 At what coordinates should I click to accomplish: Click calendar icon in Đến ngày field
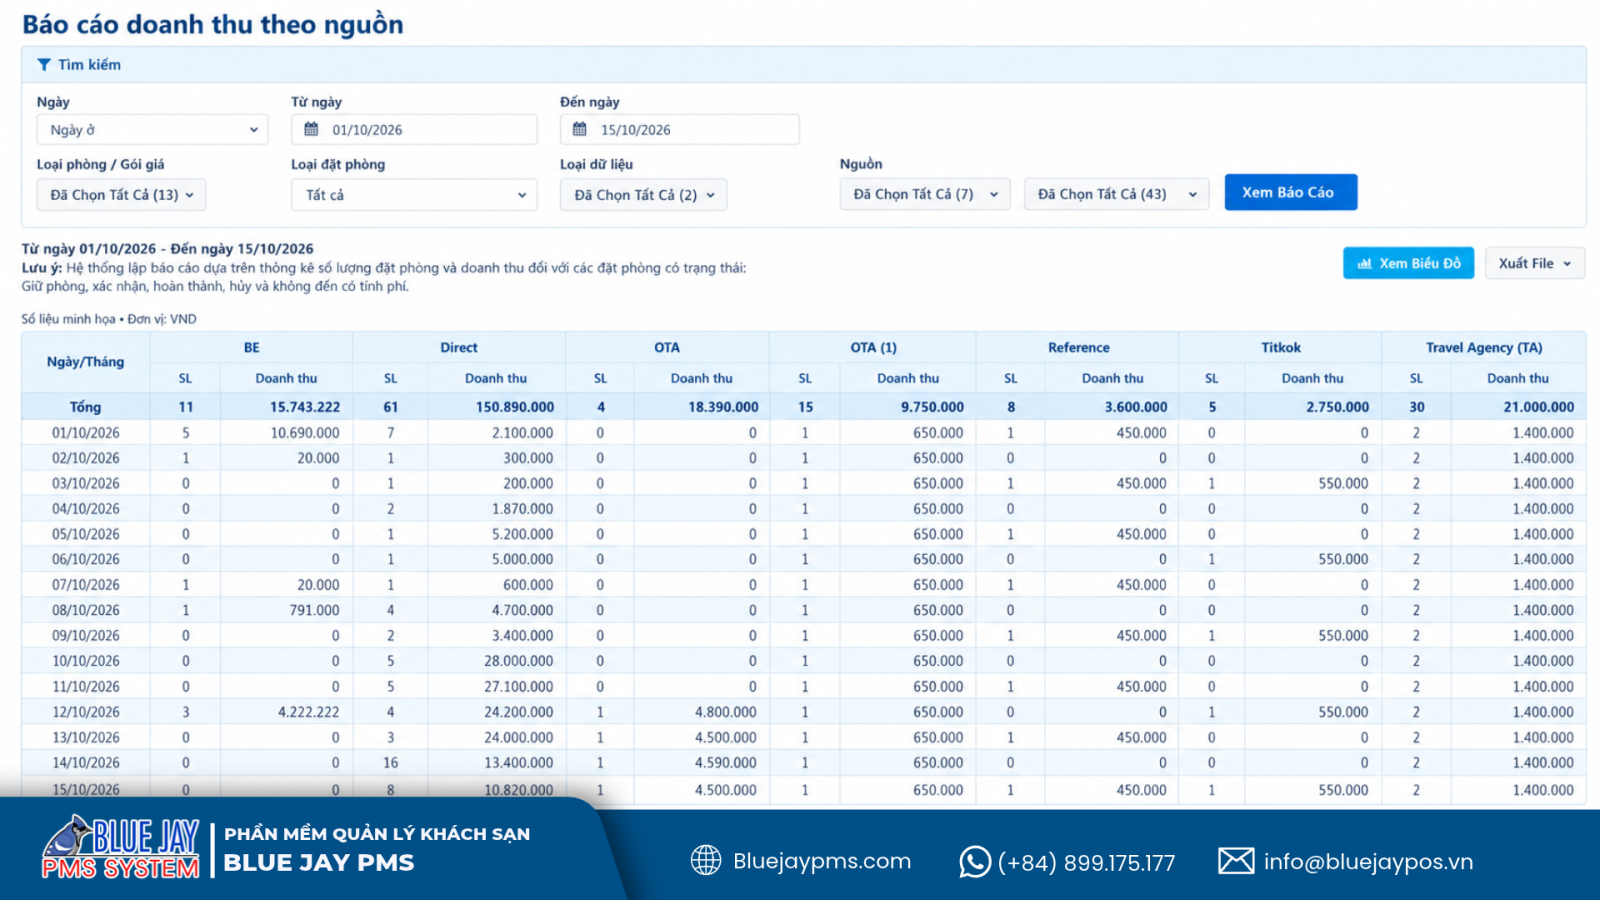point(579,129)
